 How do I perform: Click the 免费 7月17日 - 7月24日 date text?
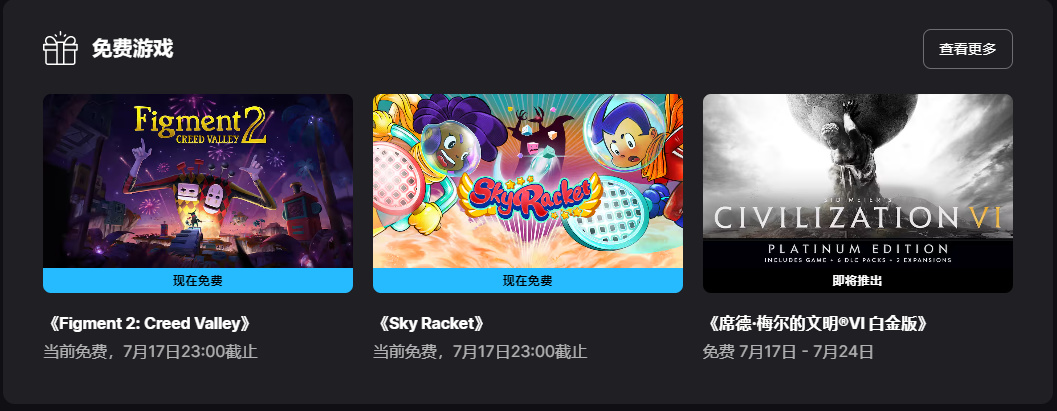[x=788, y=352]
